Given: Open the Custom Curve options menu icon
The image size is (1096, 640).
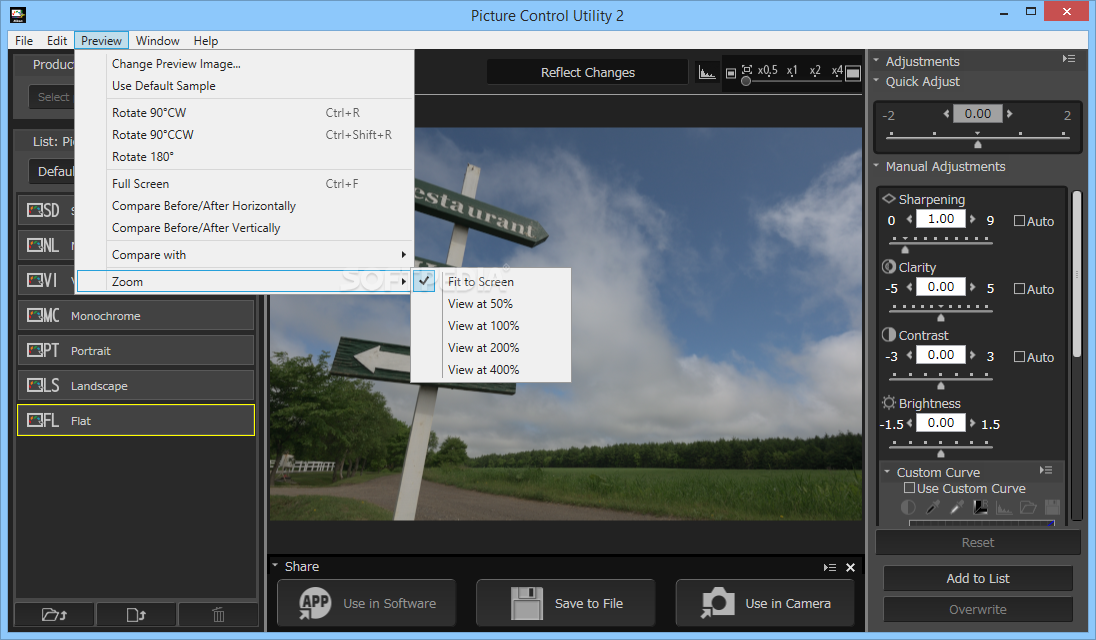Looking at the screenshot, I should (1046, 470).
